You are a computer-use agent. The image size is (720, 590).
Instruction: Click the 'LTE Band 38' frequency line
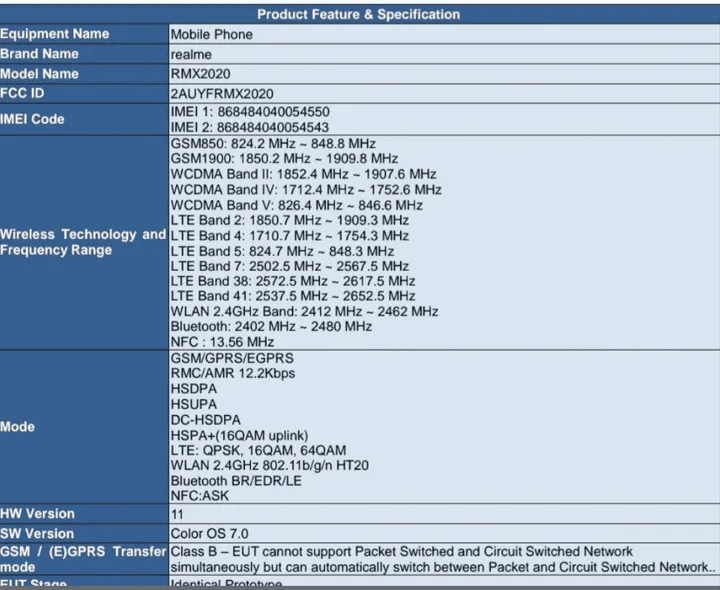[293, 281]
